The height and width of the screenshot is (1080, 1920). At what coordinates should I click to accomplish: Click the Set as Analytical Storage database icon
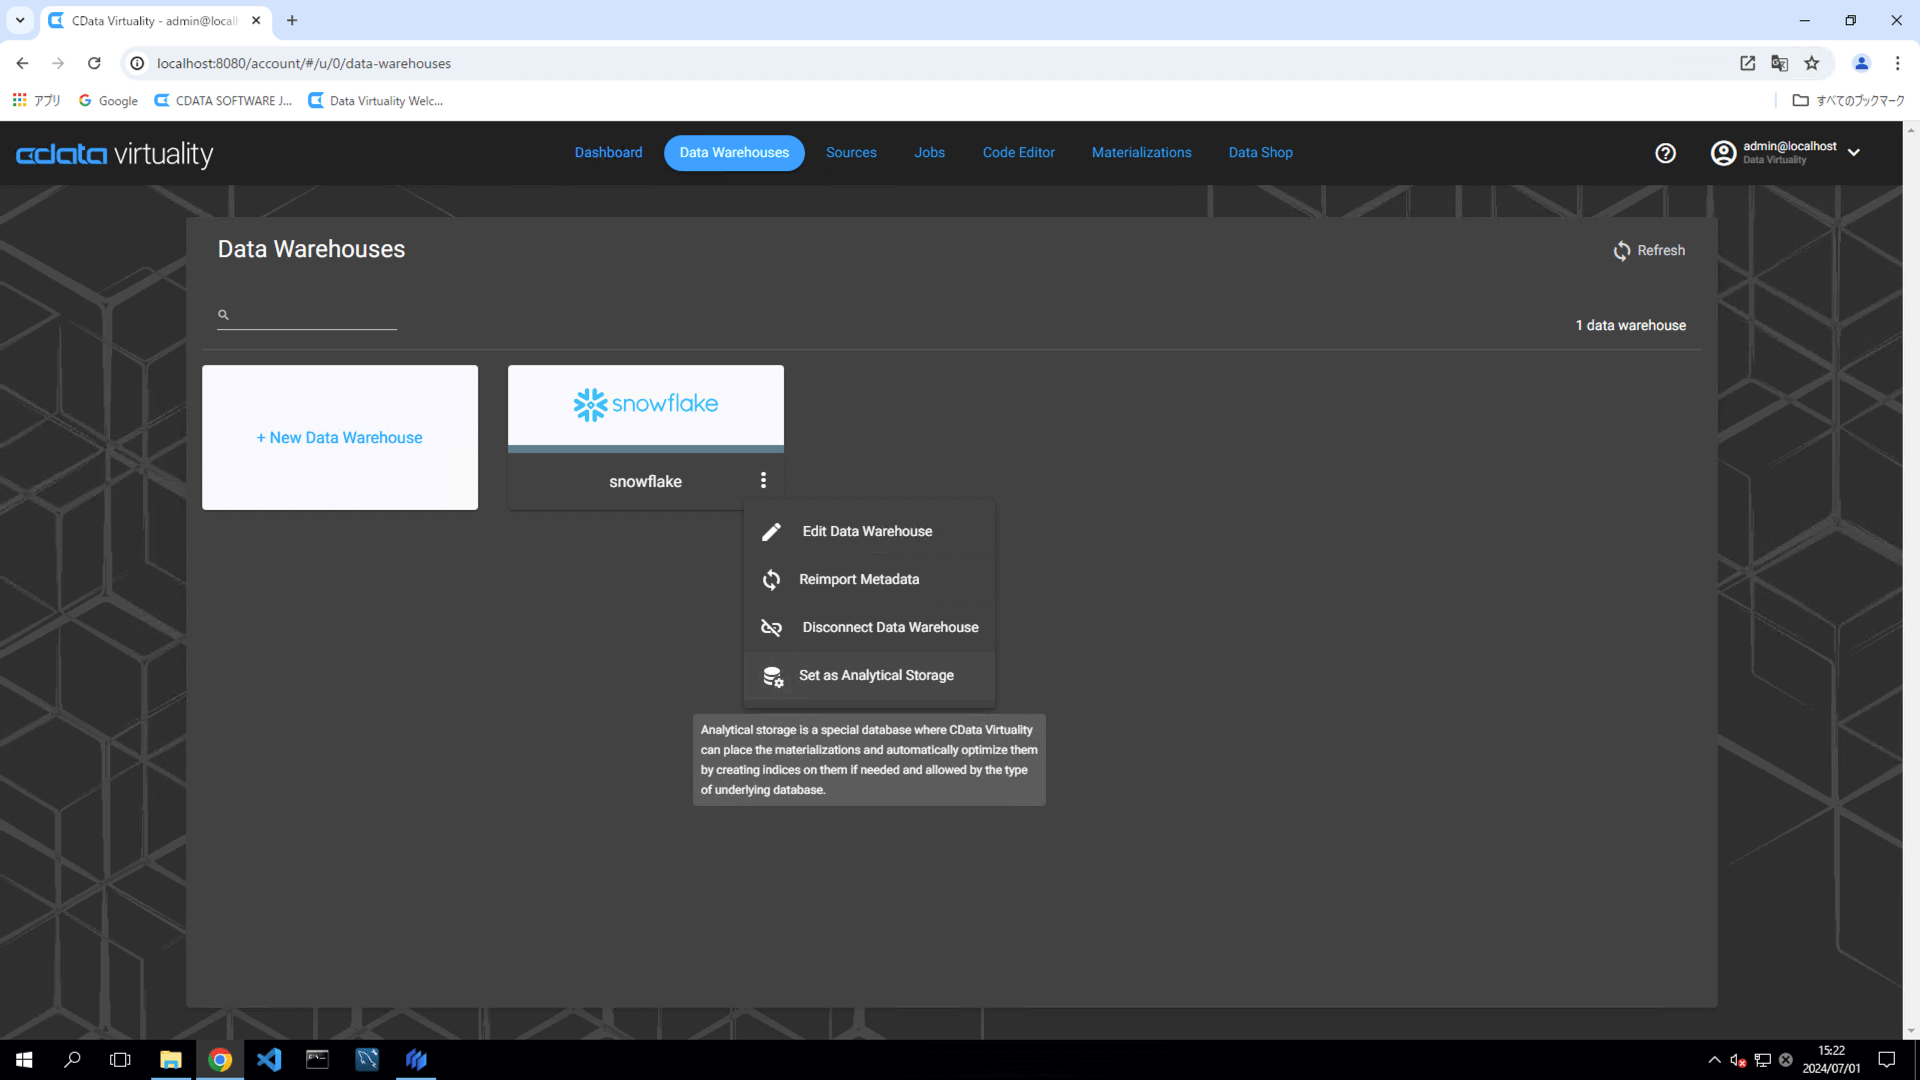click(773, 677)
